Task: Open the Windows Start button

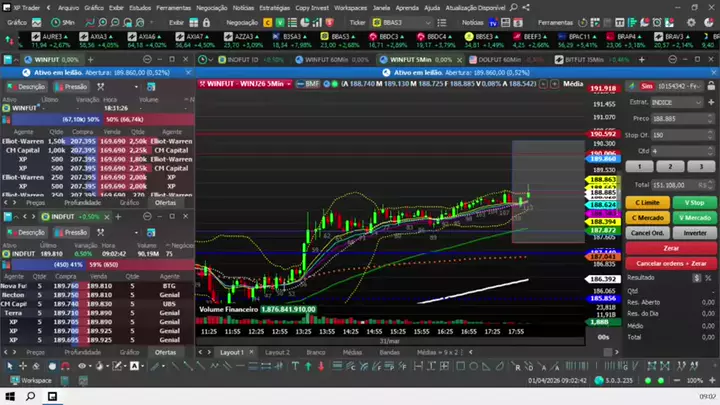Action: [10, 396]
